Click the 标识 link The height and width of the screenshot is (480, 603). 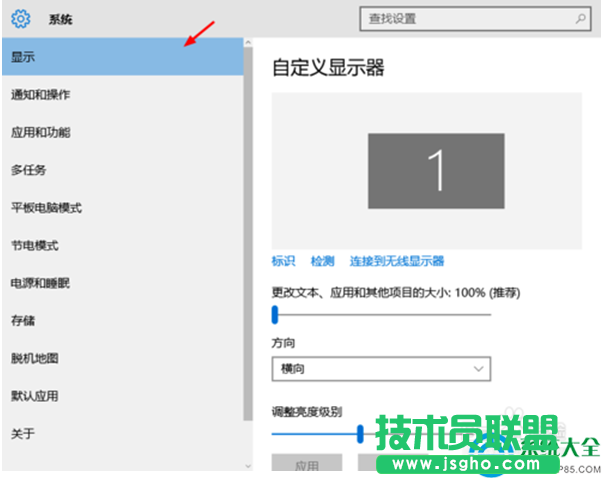click(x=283, y=261)
